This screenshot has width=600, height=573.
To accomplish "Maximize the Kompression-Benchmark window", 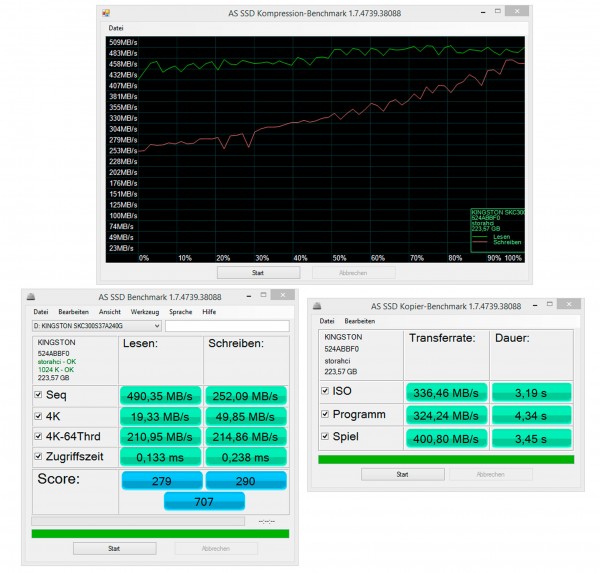I will click(497, 11).
